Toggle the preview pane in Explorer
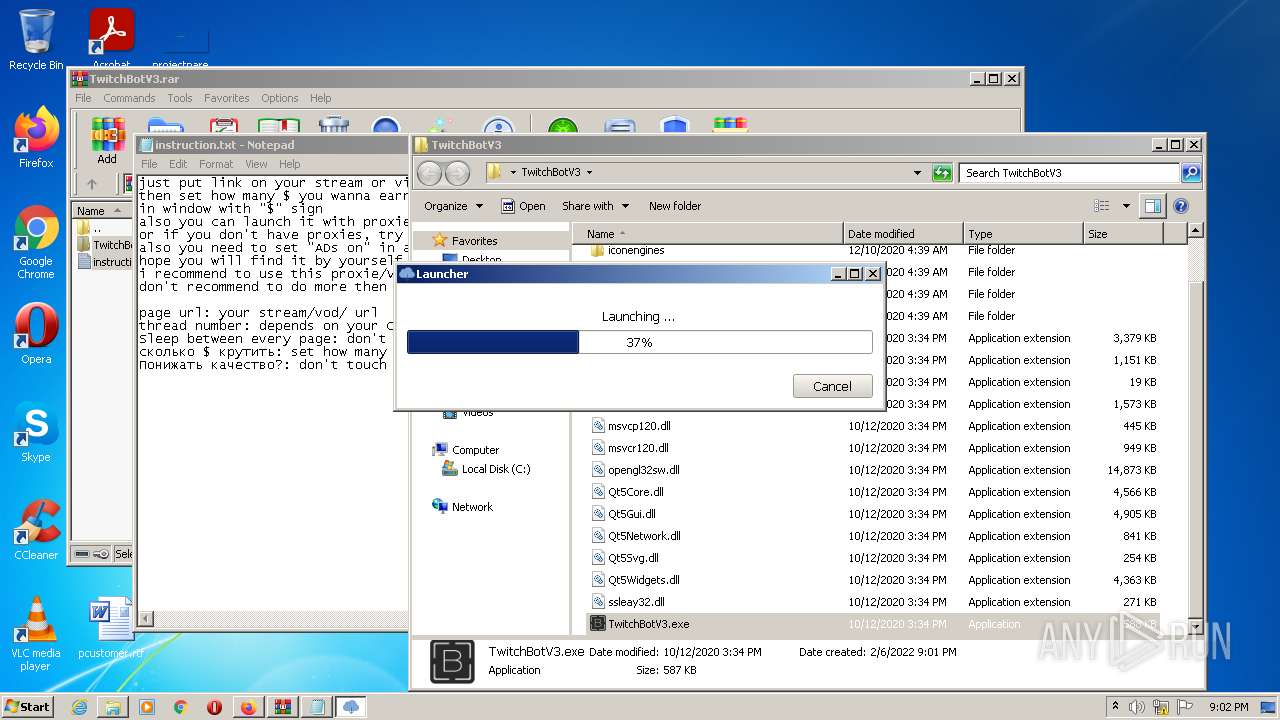This screenshot has width=1280, height=720. click(x=1153, y=206)
